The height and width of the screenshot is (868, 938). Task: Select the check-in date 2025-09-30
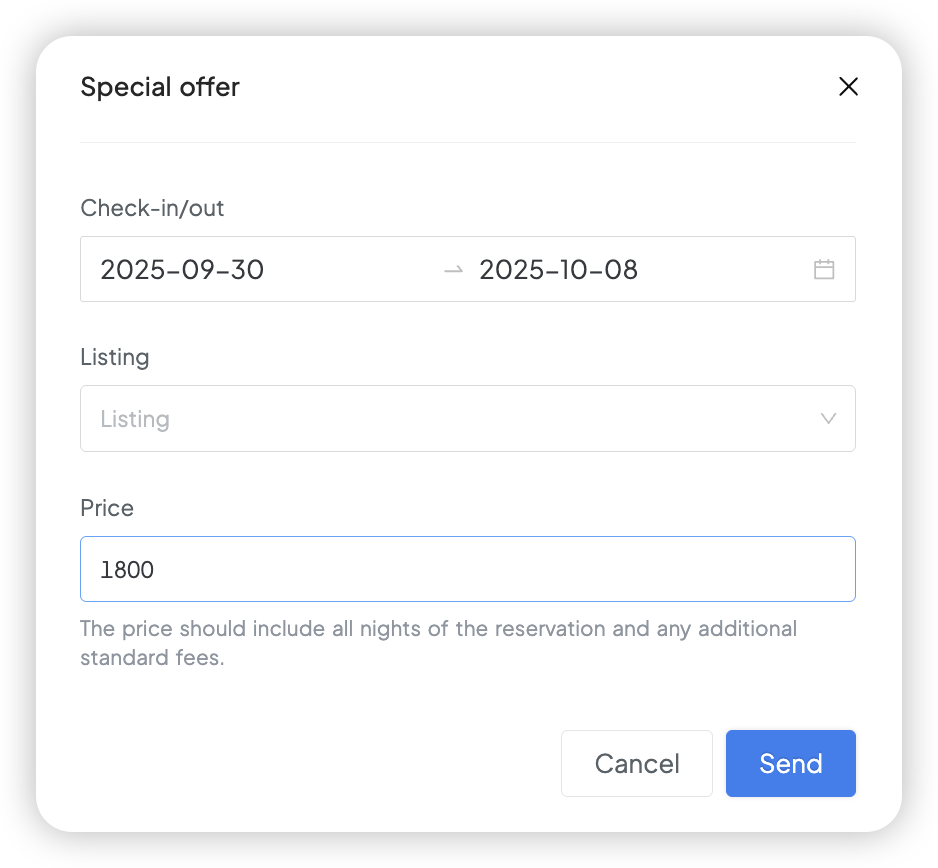[x=182, y=269]
